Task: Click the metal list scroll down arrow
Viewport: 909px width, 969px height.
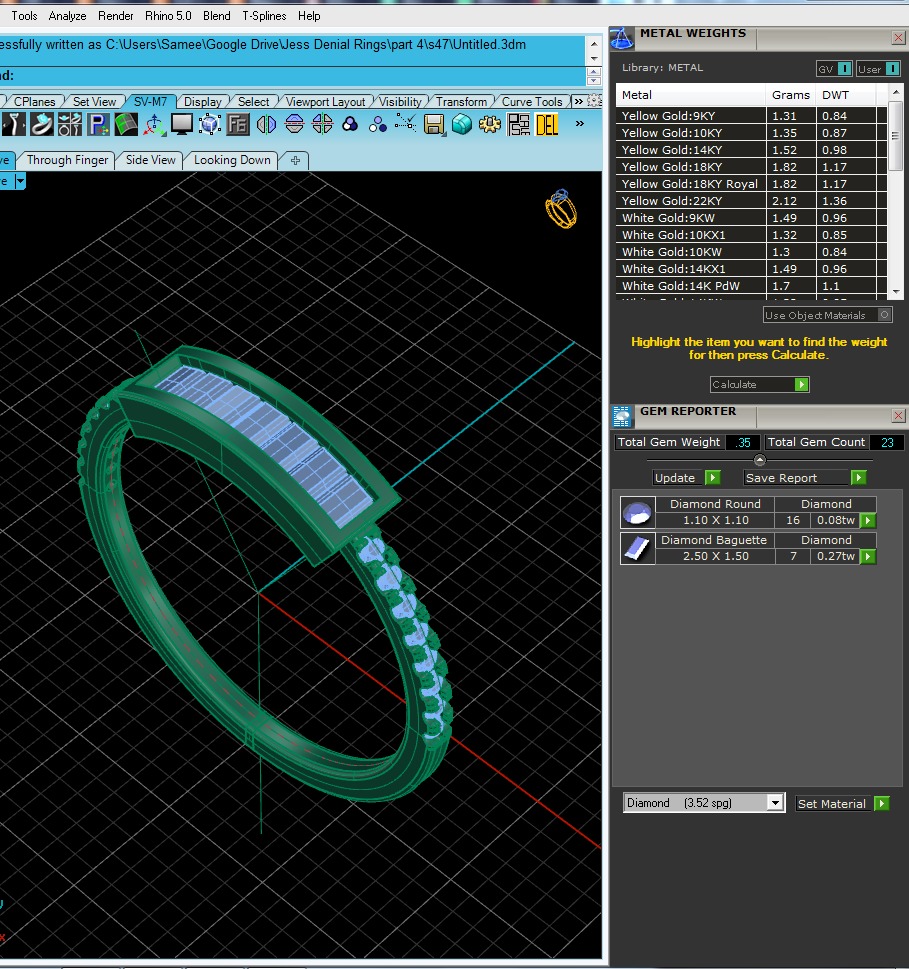Action: click(x=895, y=291)
